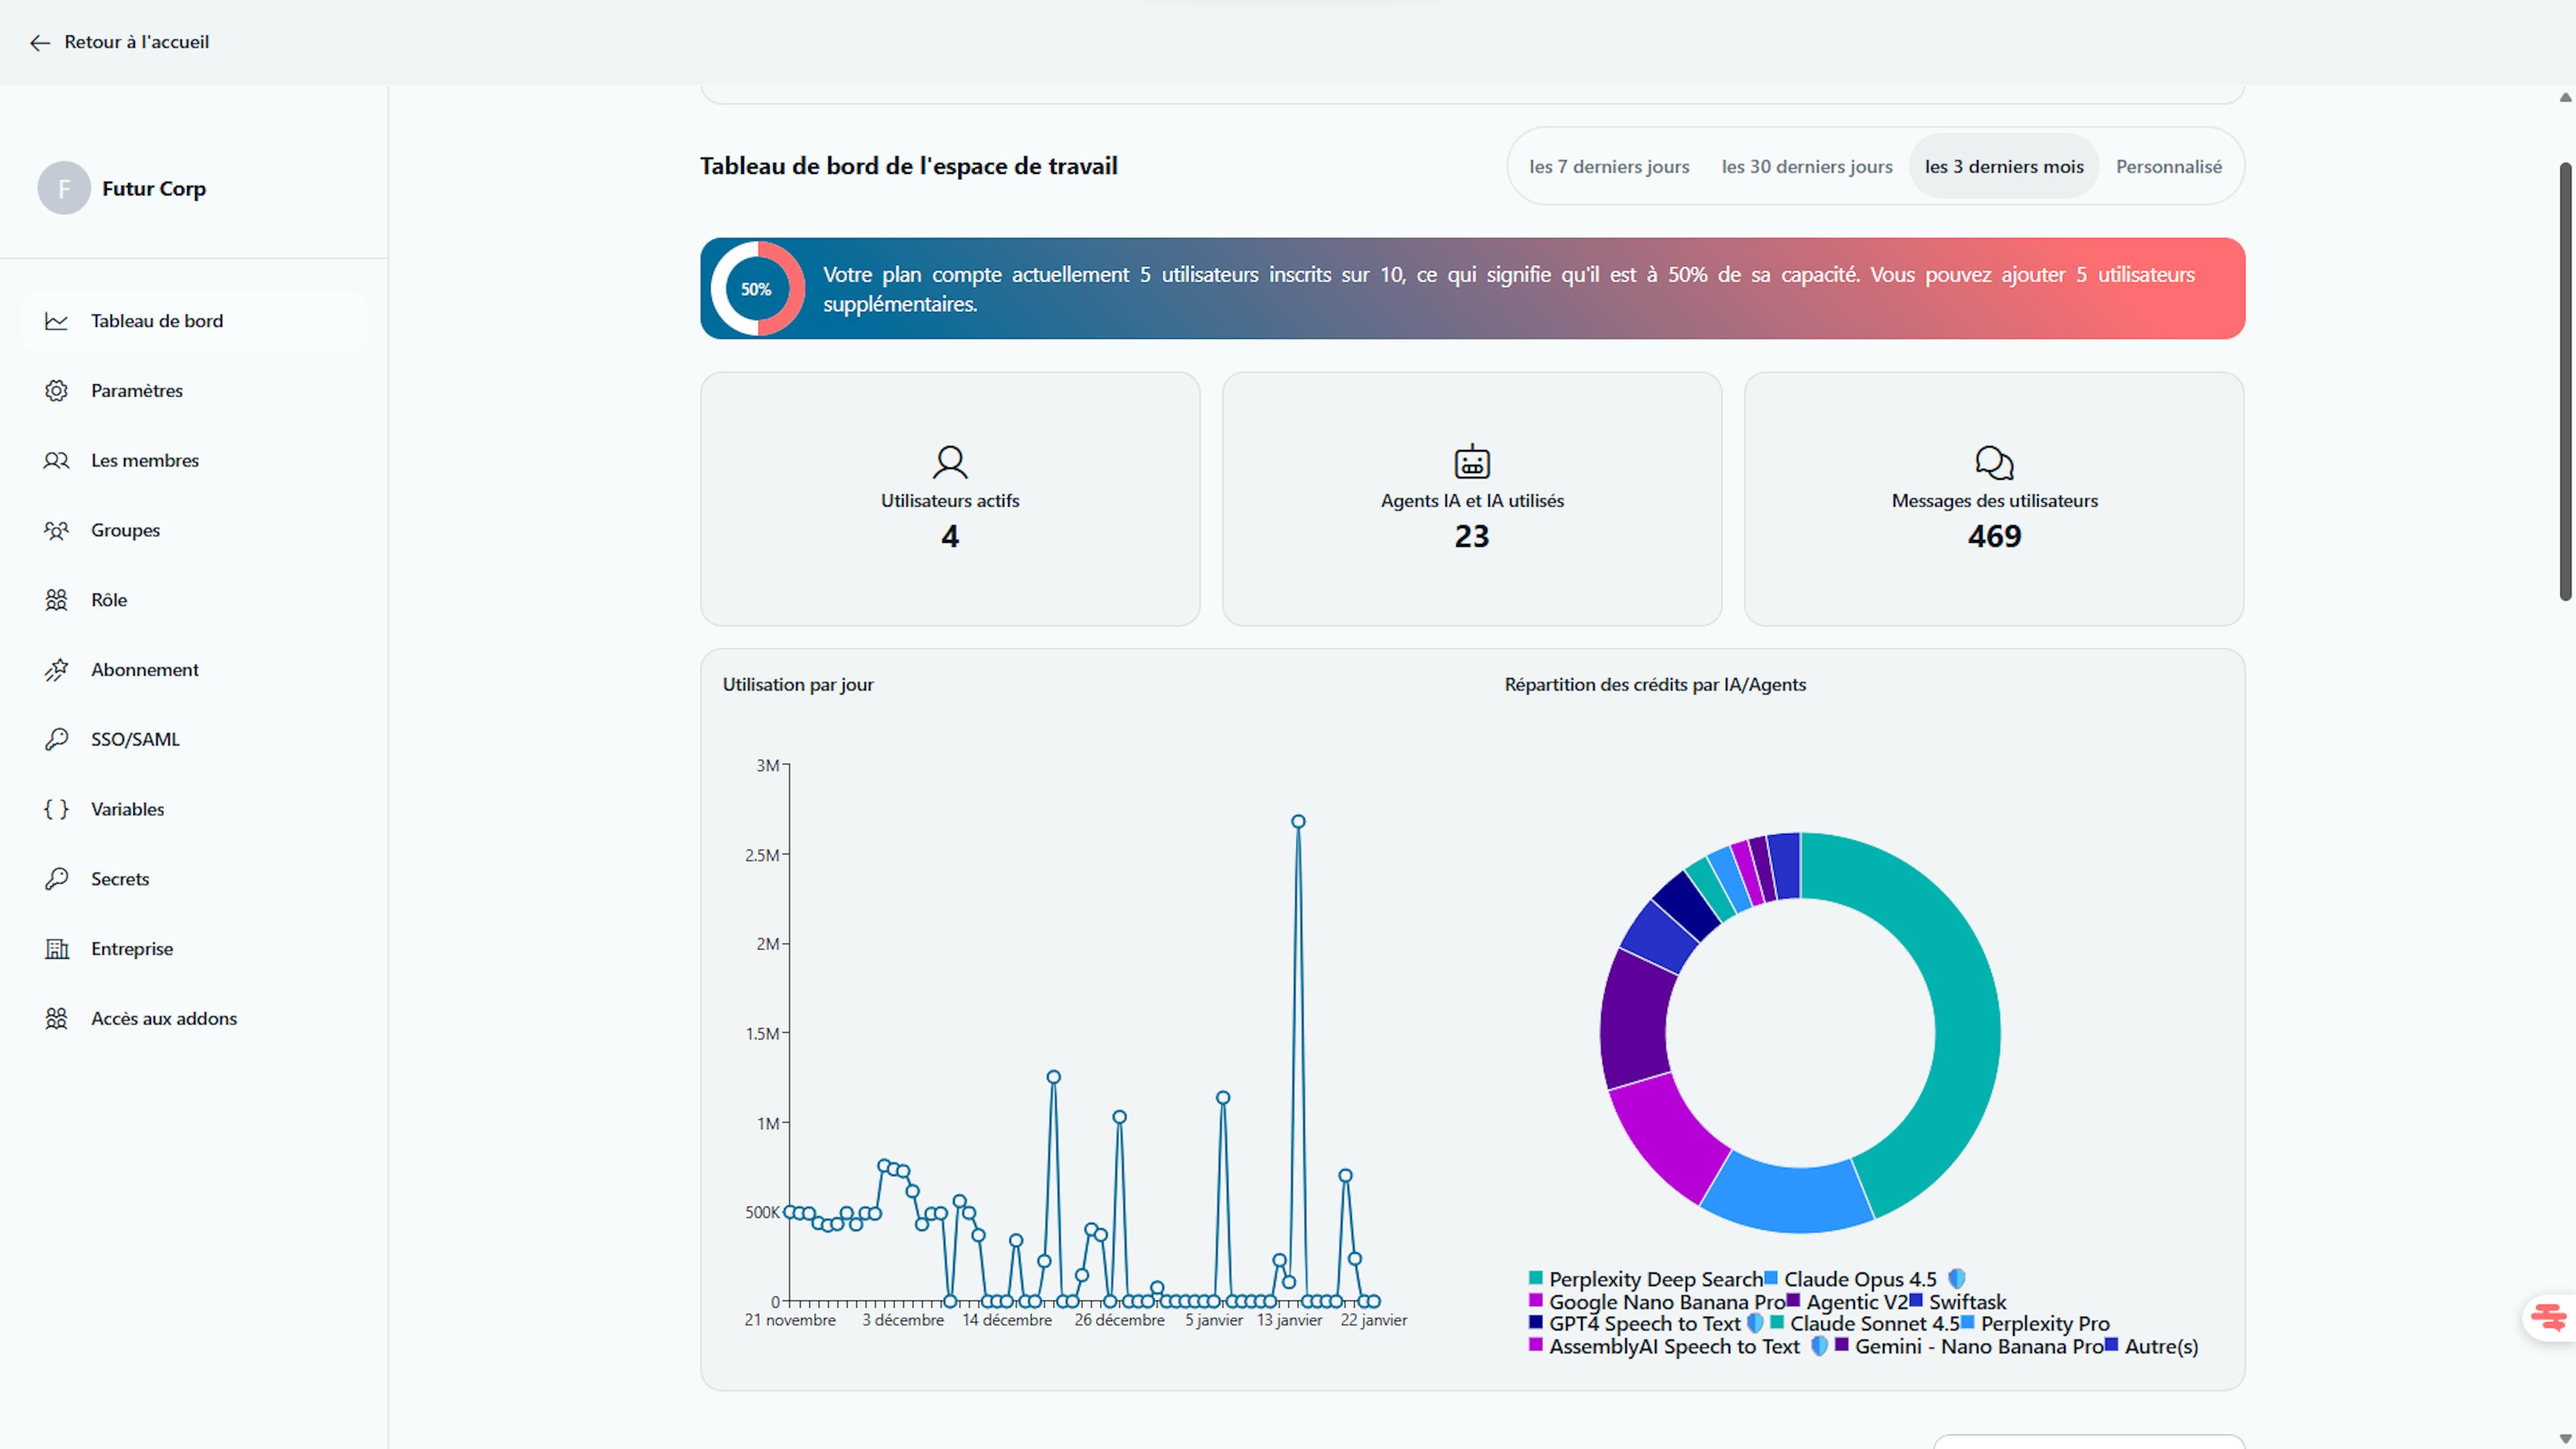Click the "Retour à l'accueil" link
Viewport: 2576px width, 1449px height.
136,42
